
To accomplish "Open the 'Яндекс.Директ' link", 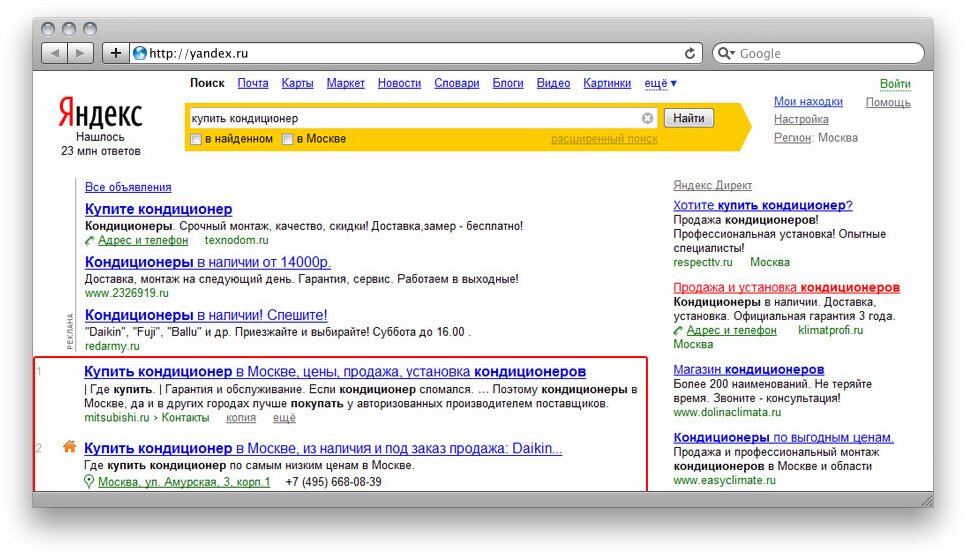I will 712,185.
